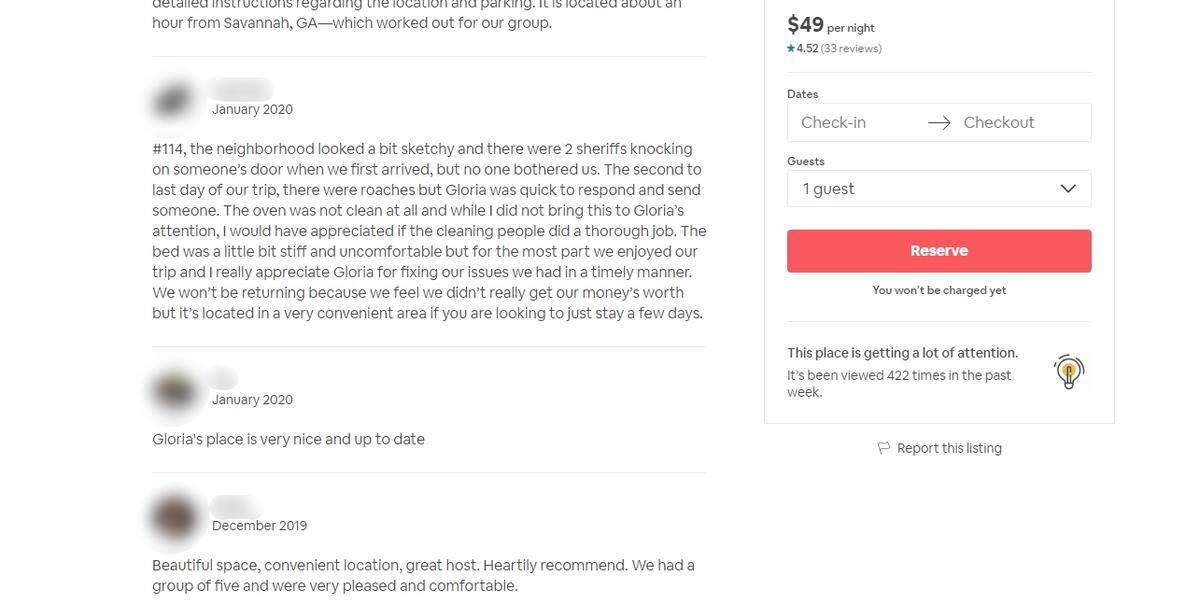Click the chevron in the Guests selector
The height and width of the screenshot is (604, 1200).
(x=1068, y=188)
